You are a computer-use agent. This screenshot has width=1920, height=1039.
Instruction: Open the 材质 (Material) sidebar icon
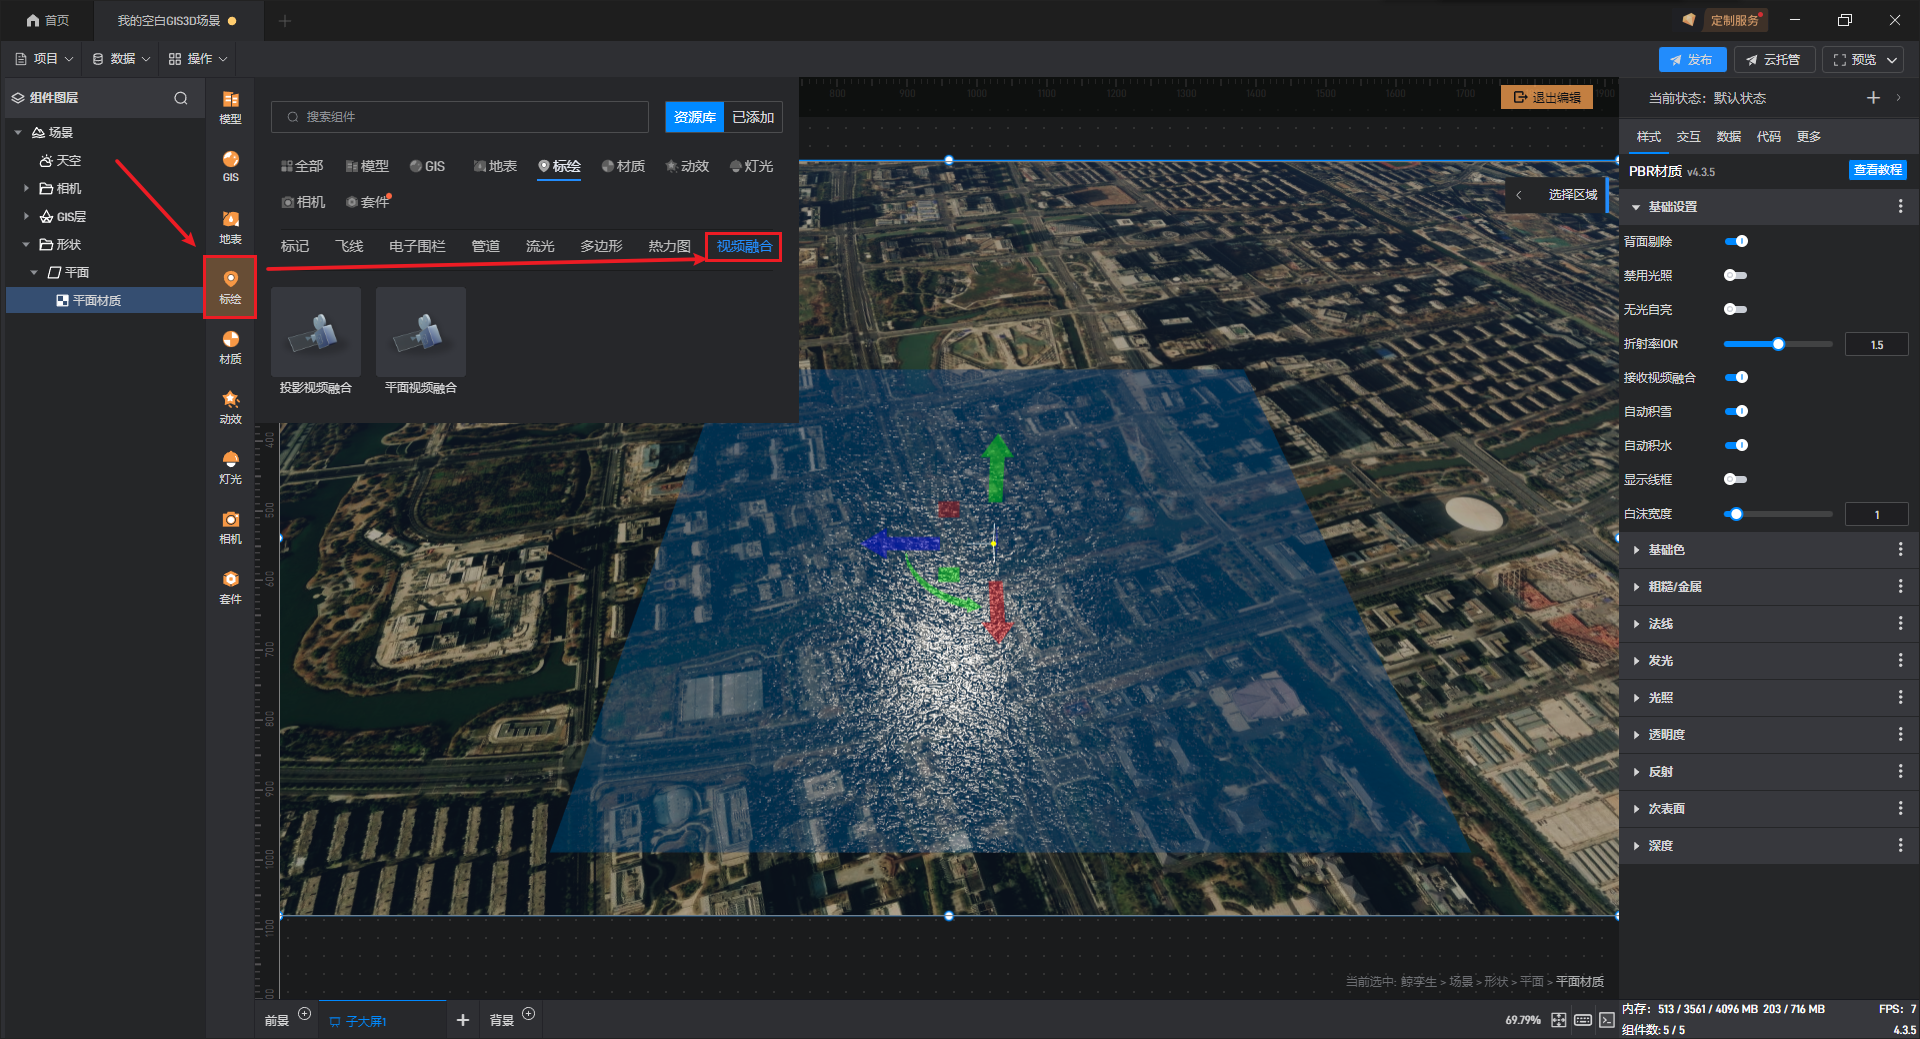(230, 346)
